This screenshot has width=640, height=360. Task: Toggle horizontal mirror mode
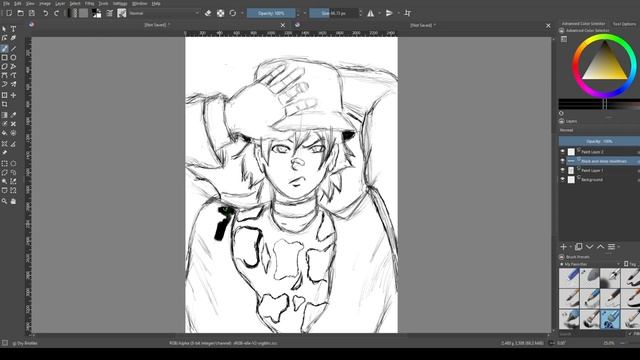pyautogui.click(x=371, y=13)
